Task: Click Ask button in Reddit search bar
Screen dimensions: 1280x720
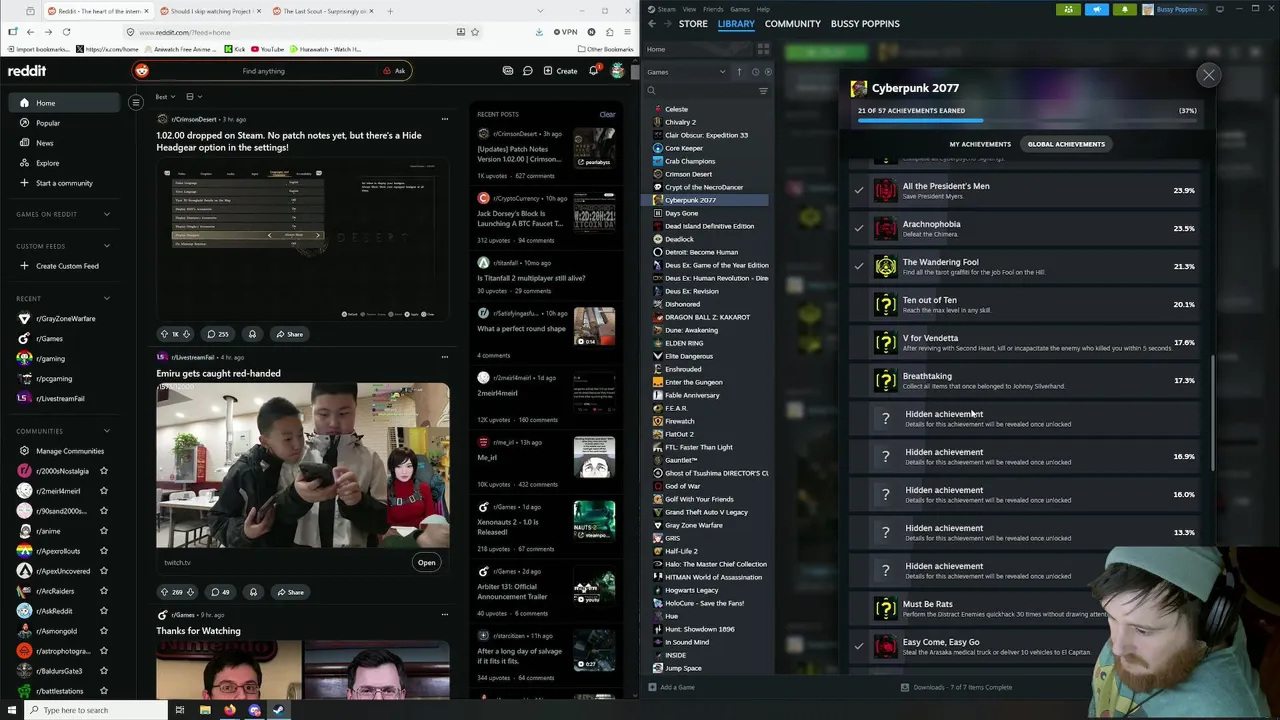Action: pos(394,71)
